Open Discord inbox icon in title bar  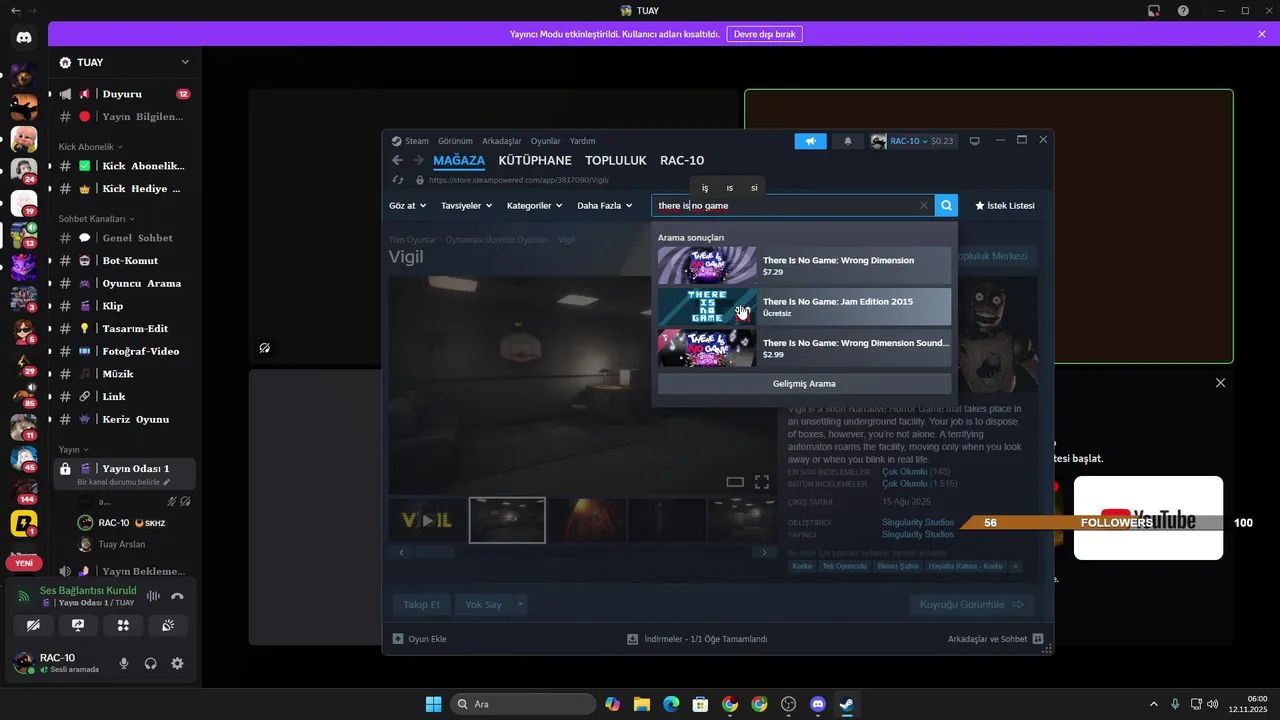coord(1153,11)
